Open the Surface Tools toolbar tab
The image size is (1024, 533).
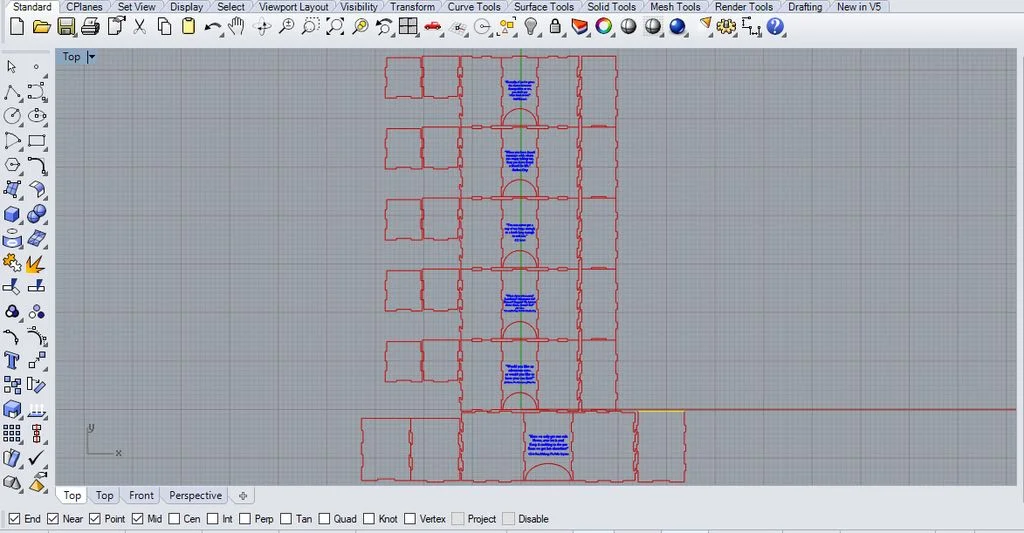(x=543, y=7)
